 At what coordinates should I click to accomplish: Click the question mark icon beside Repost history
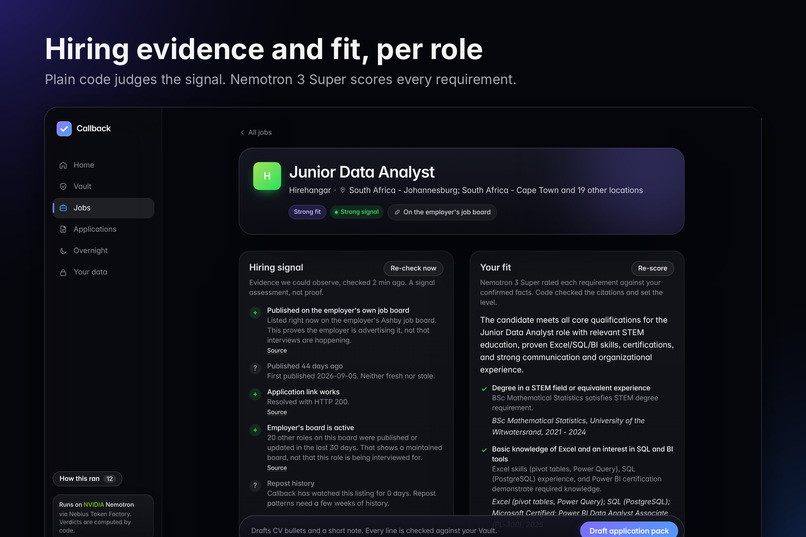click(255, 485)
